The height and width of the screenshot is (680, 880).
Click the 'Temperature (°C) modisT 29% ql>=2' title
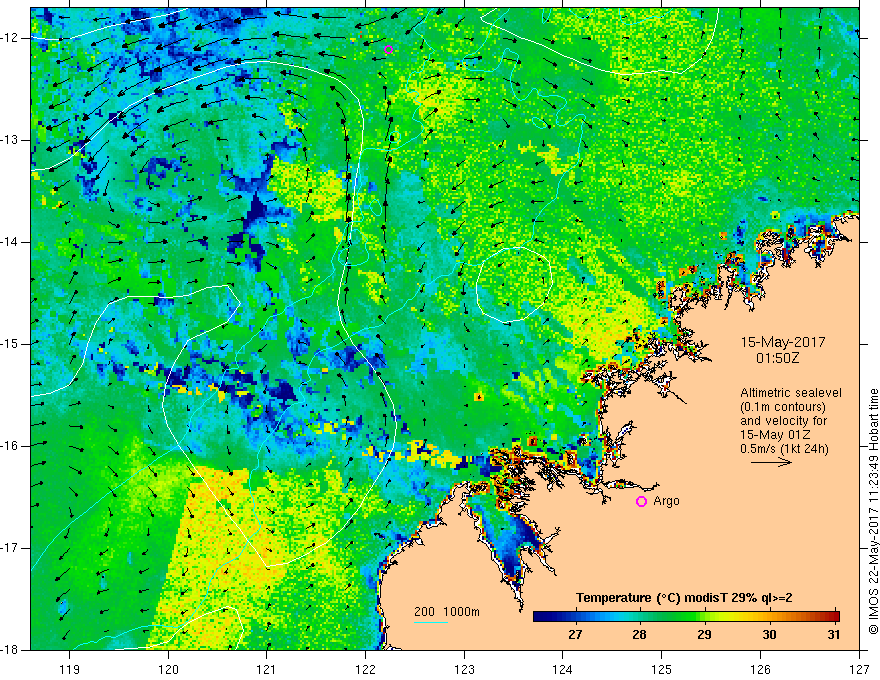point(684,598)
